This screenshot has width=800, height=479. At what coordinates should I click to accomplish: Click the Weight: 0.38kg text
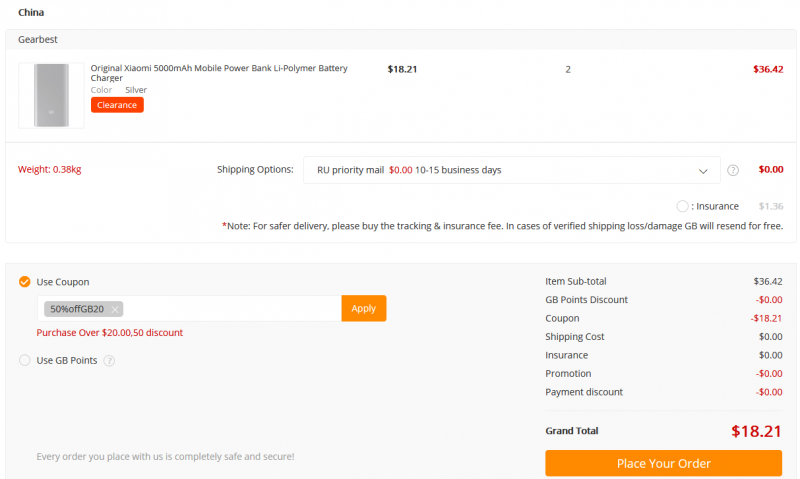49,169
